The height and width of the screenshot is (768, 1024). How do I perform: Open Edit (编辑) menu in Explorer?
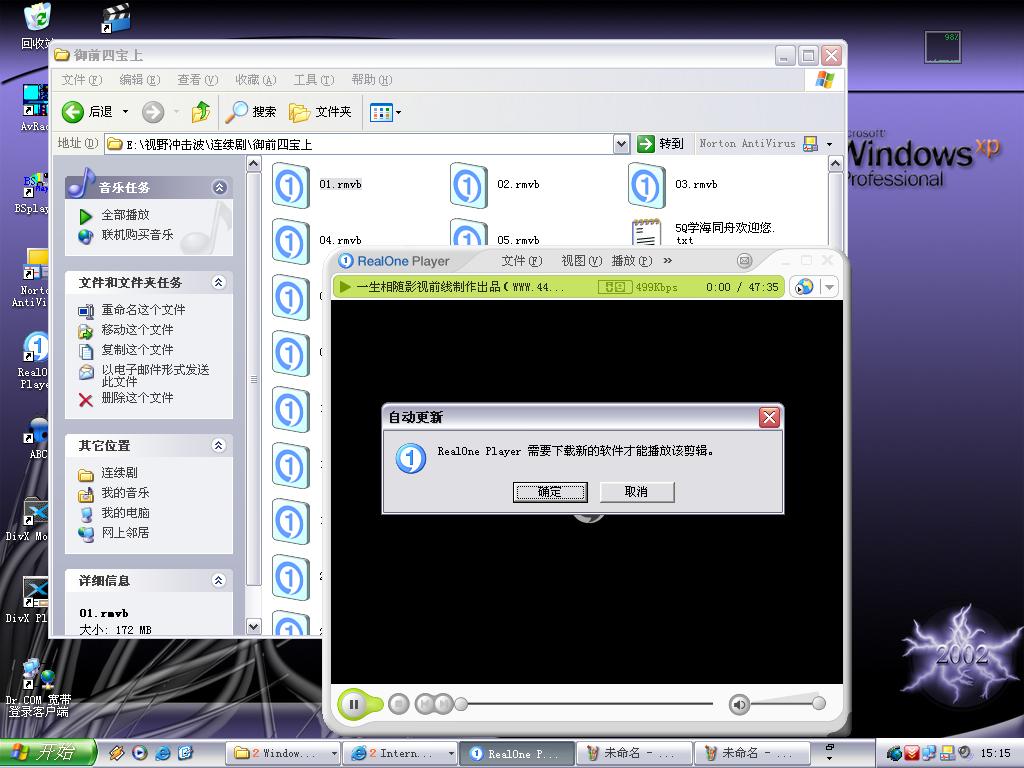pyautogui.click(x=140, y=80)
